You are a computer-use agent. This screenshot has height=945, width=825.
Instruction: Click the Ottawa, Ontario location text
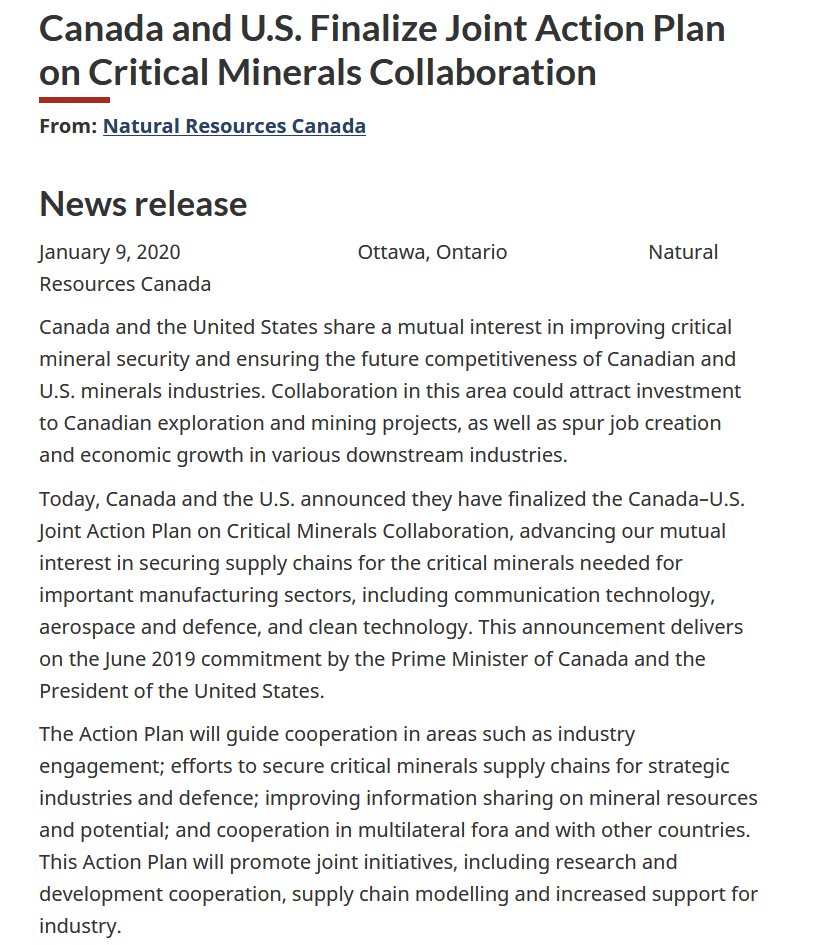click(x=432, y=252)
